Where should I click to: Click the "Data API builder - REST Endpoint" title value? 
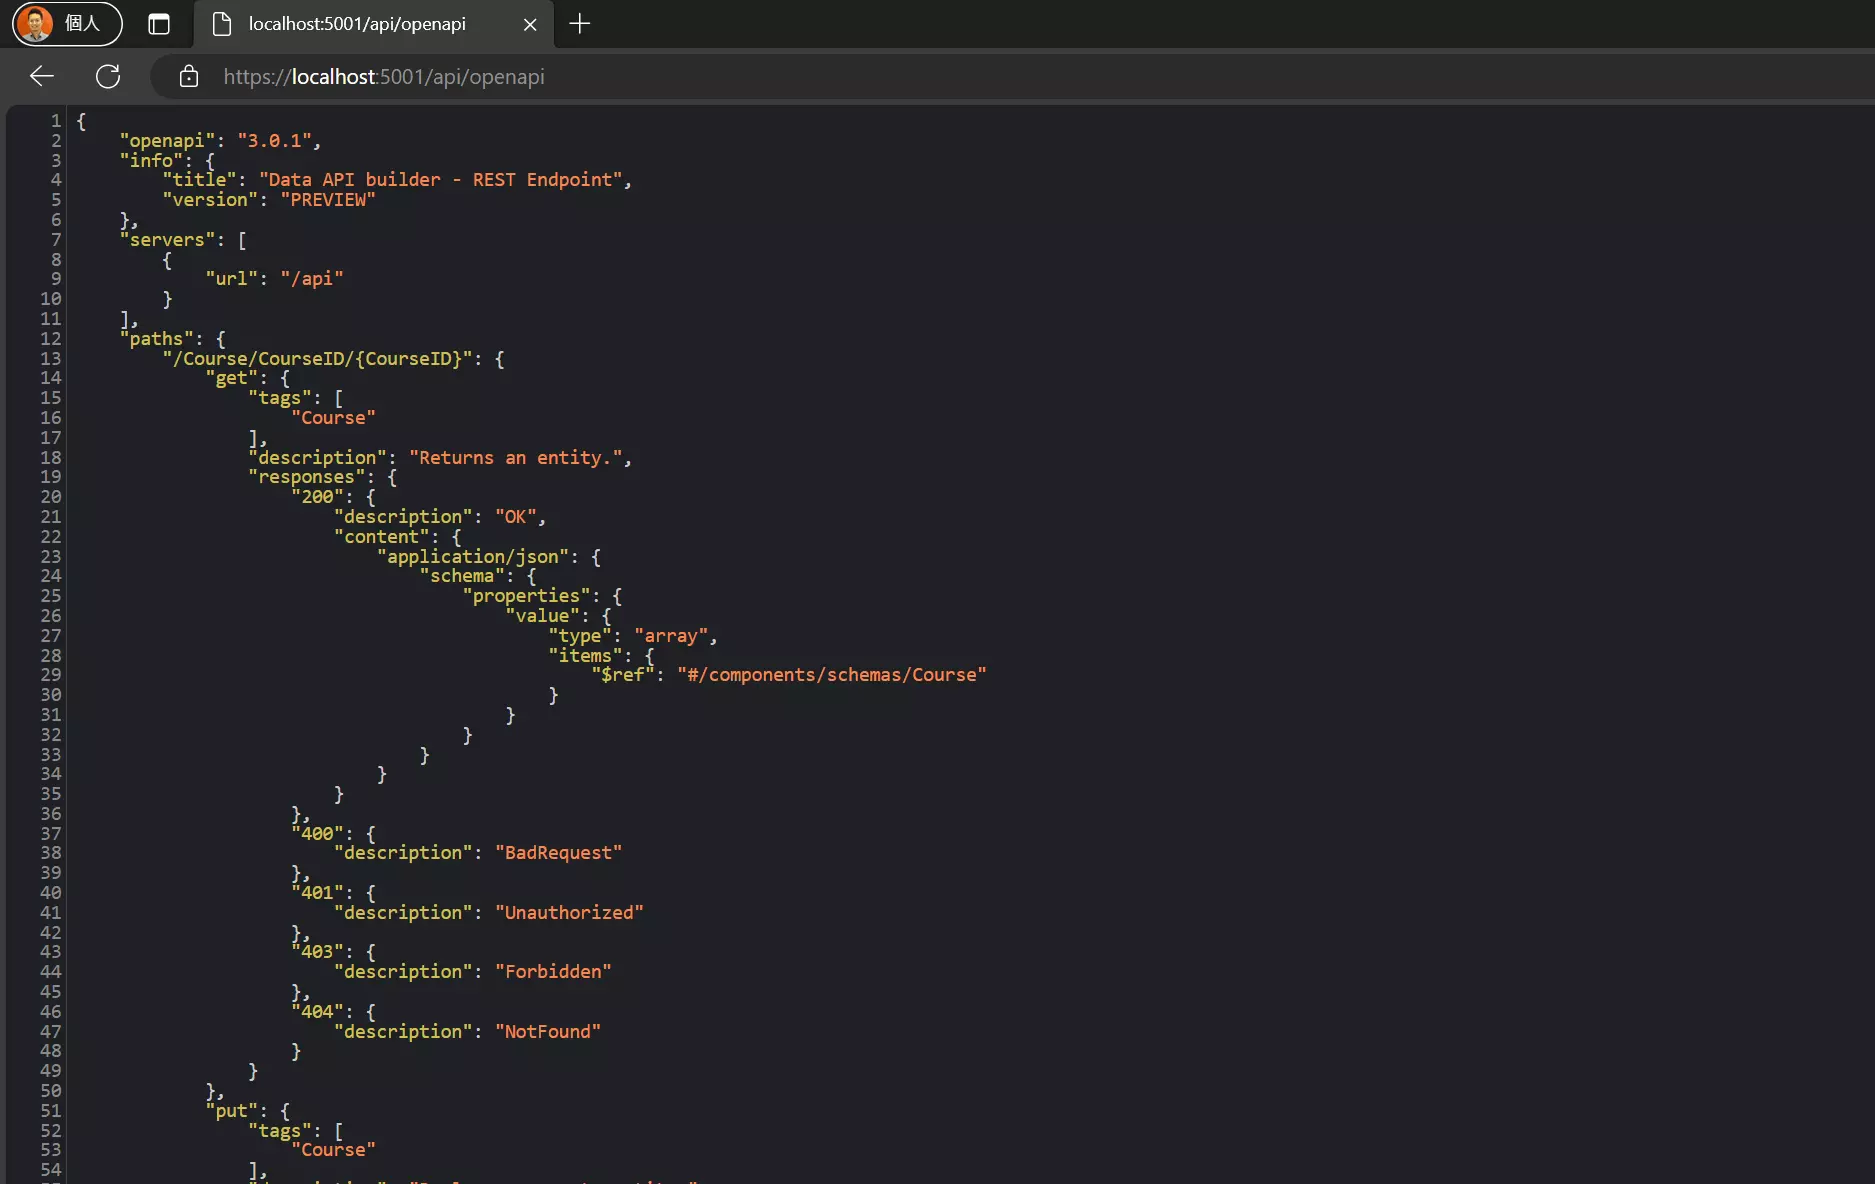440,180
